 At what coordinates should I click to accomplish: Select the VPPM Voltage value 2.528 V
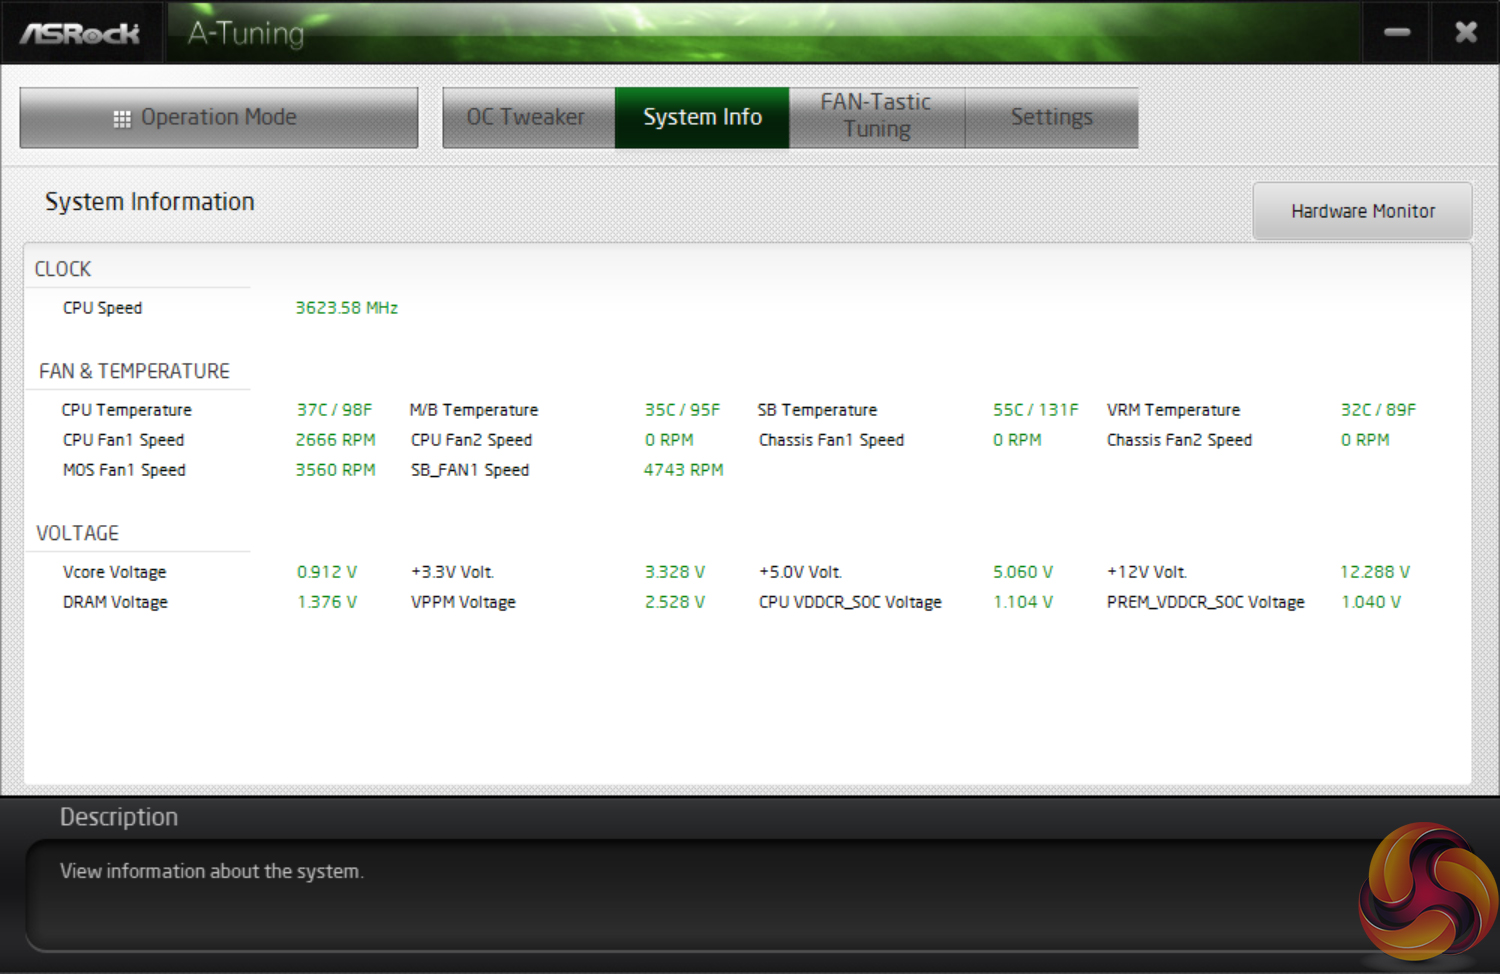tap(675, 602)
